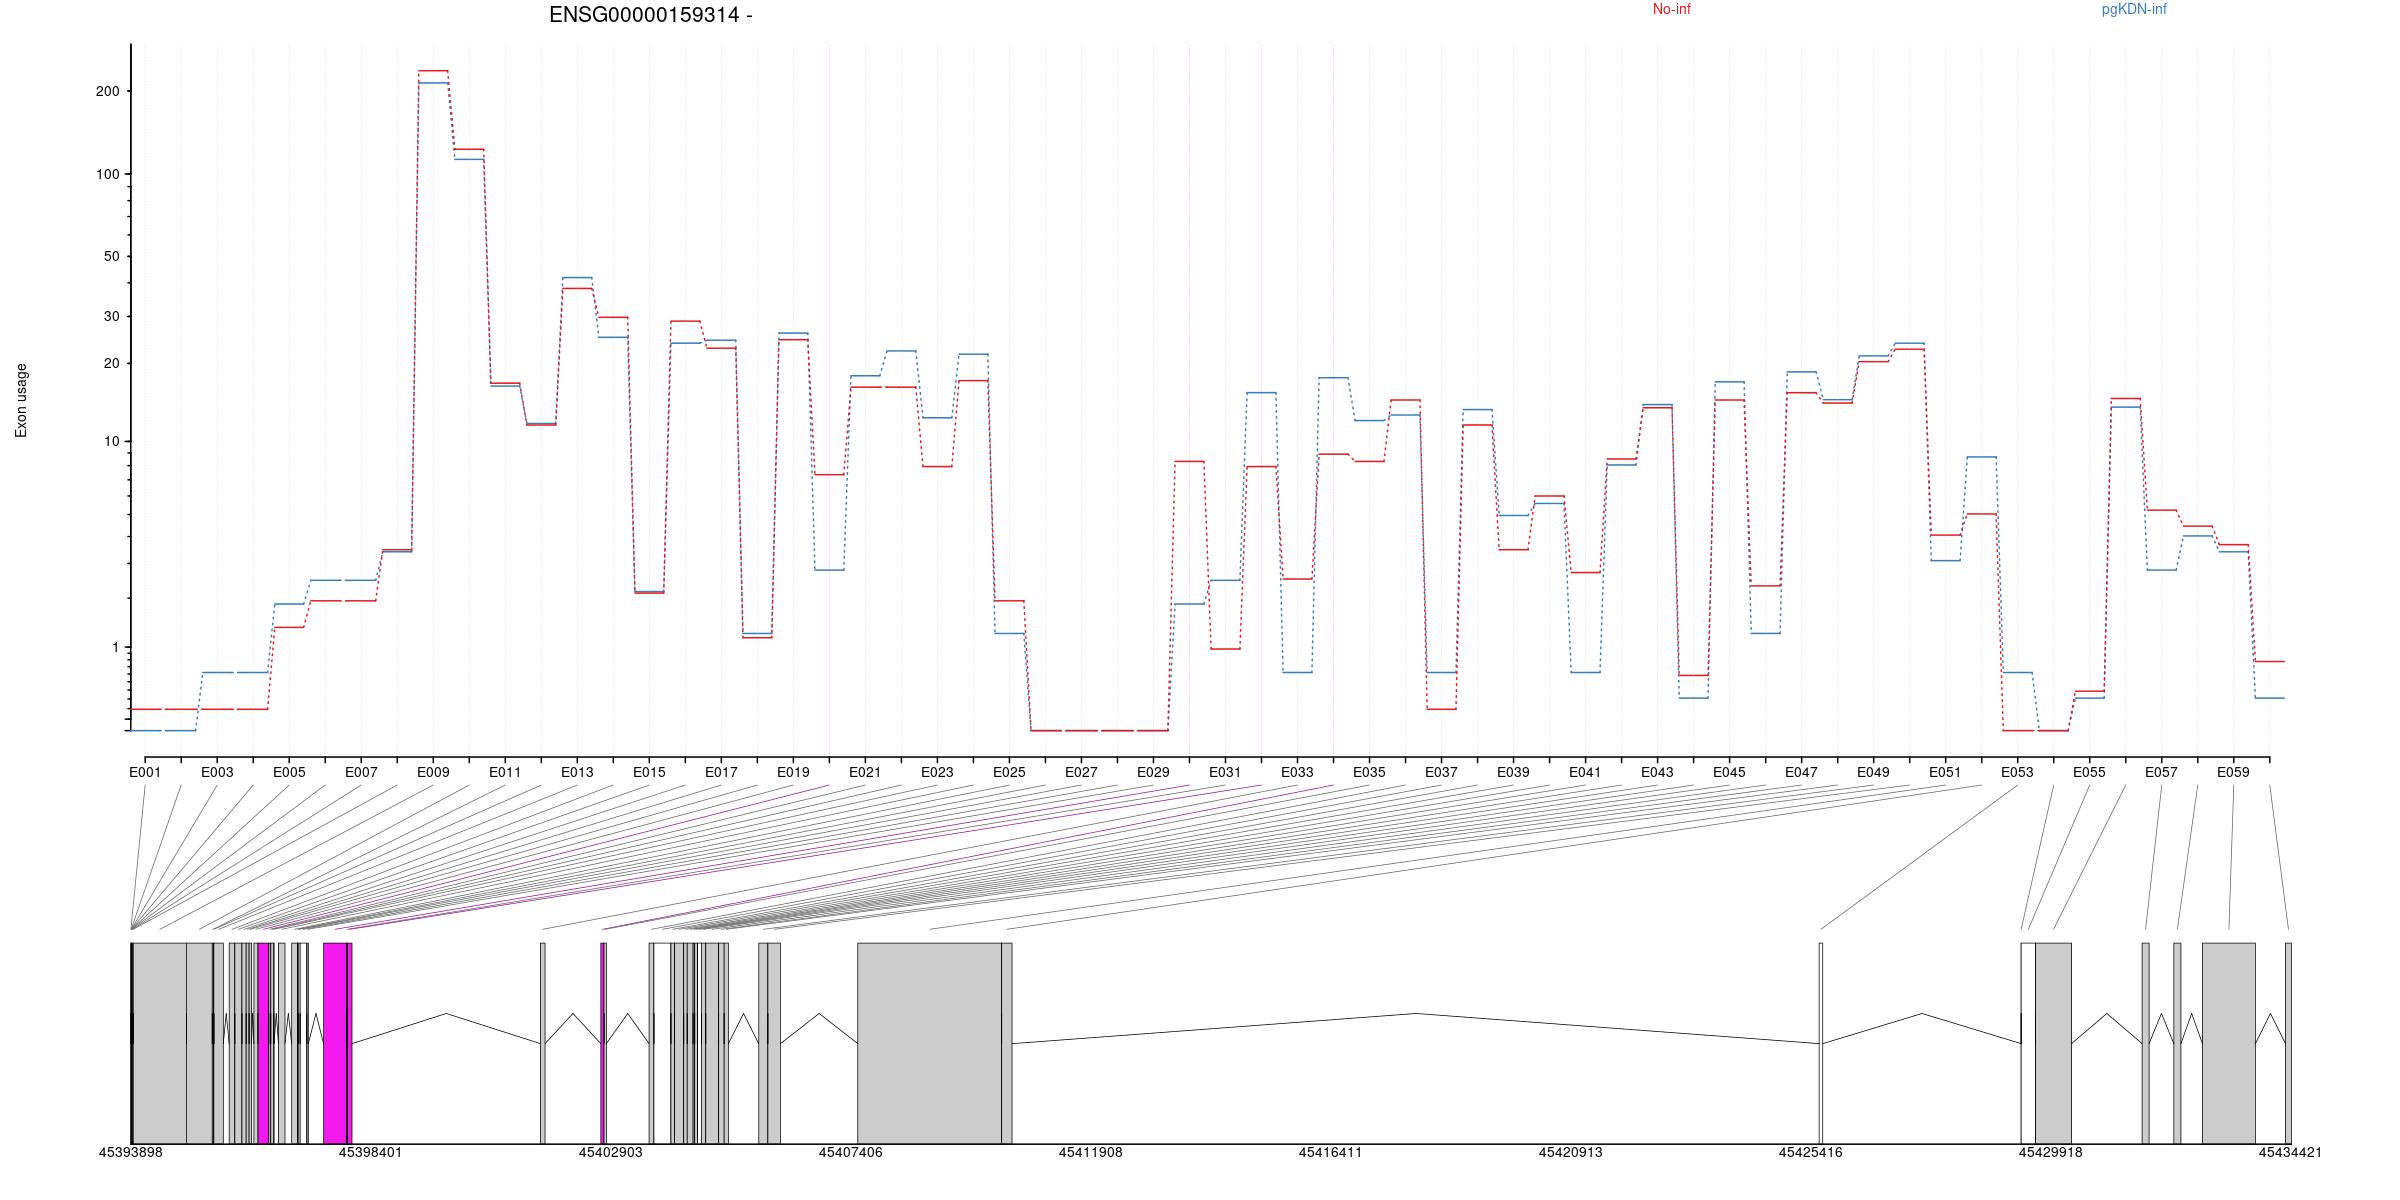The width and height of the screenshot is (2400, 1200).
Task: Click the Exon usage axis title
Action: click(21, 400)
